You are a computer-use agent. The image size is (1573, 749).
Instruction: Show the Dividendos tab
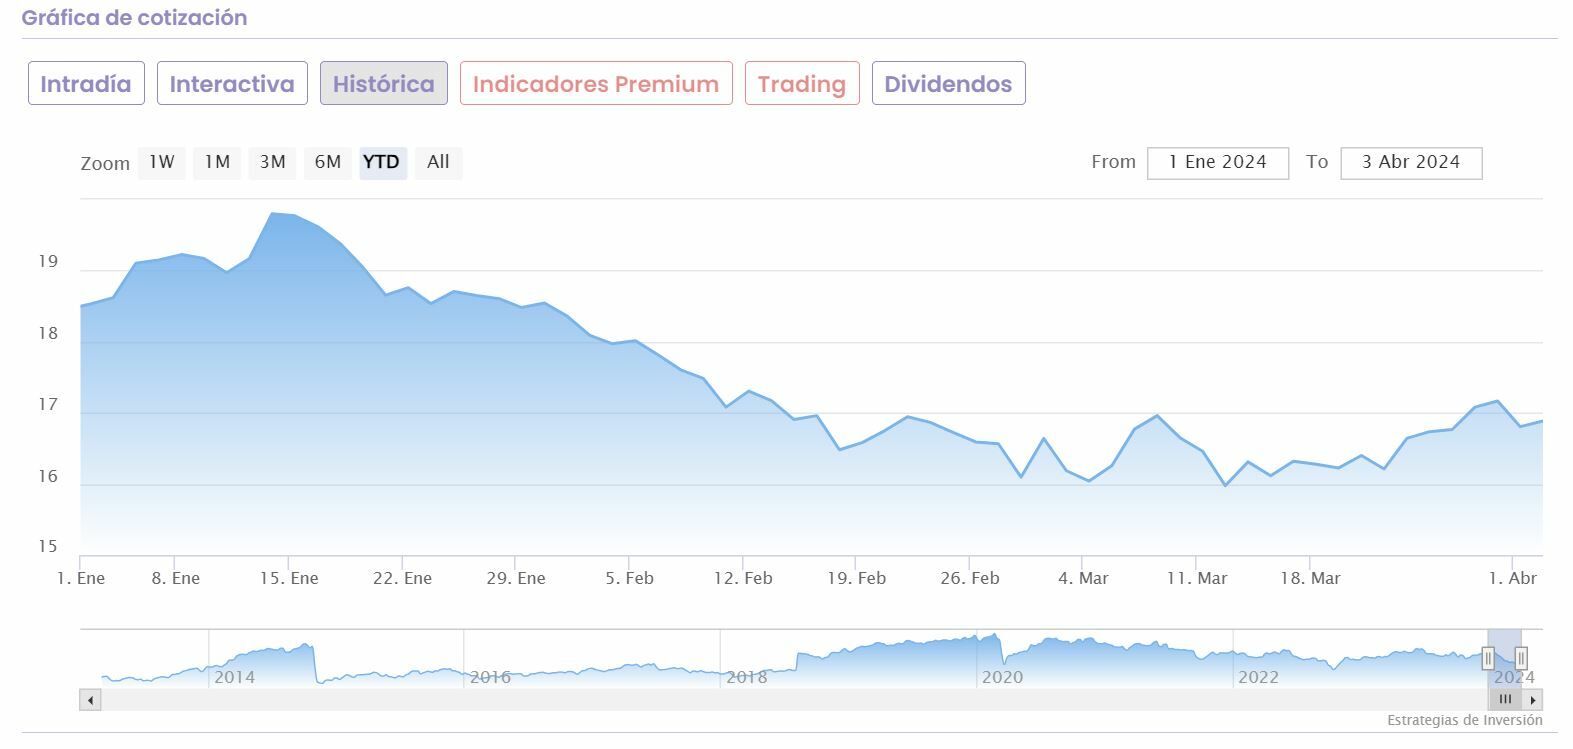(948, 83)
